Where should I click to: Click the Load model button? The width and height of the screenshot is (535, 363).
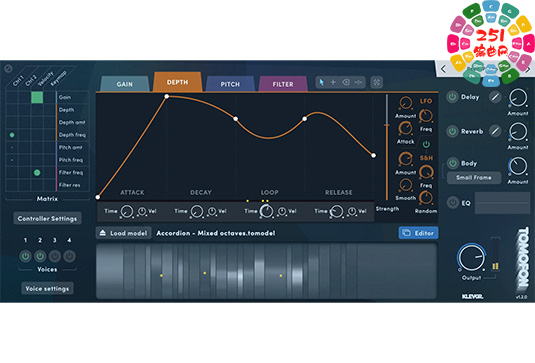(124, 233)
